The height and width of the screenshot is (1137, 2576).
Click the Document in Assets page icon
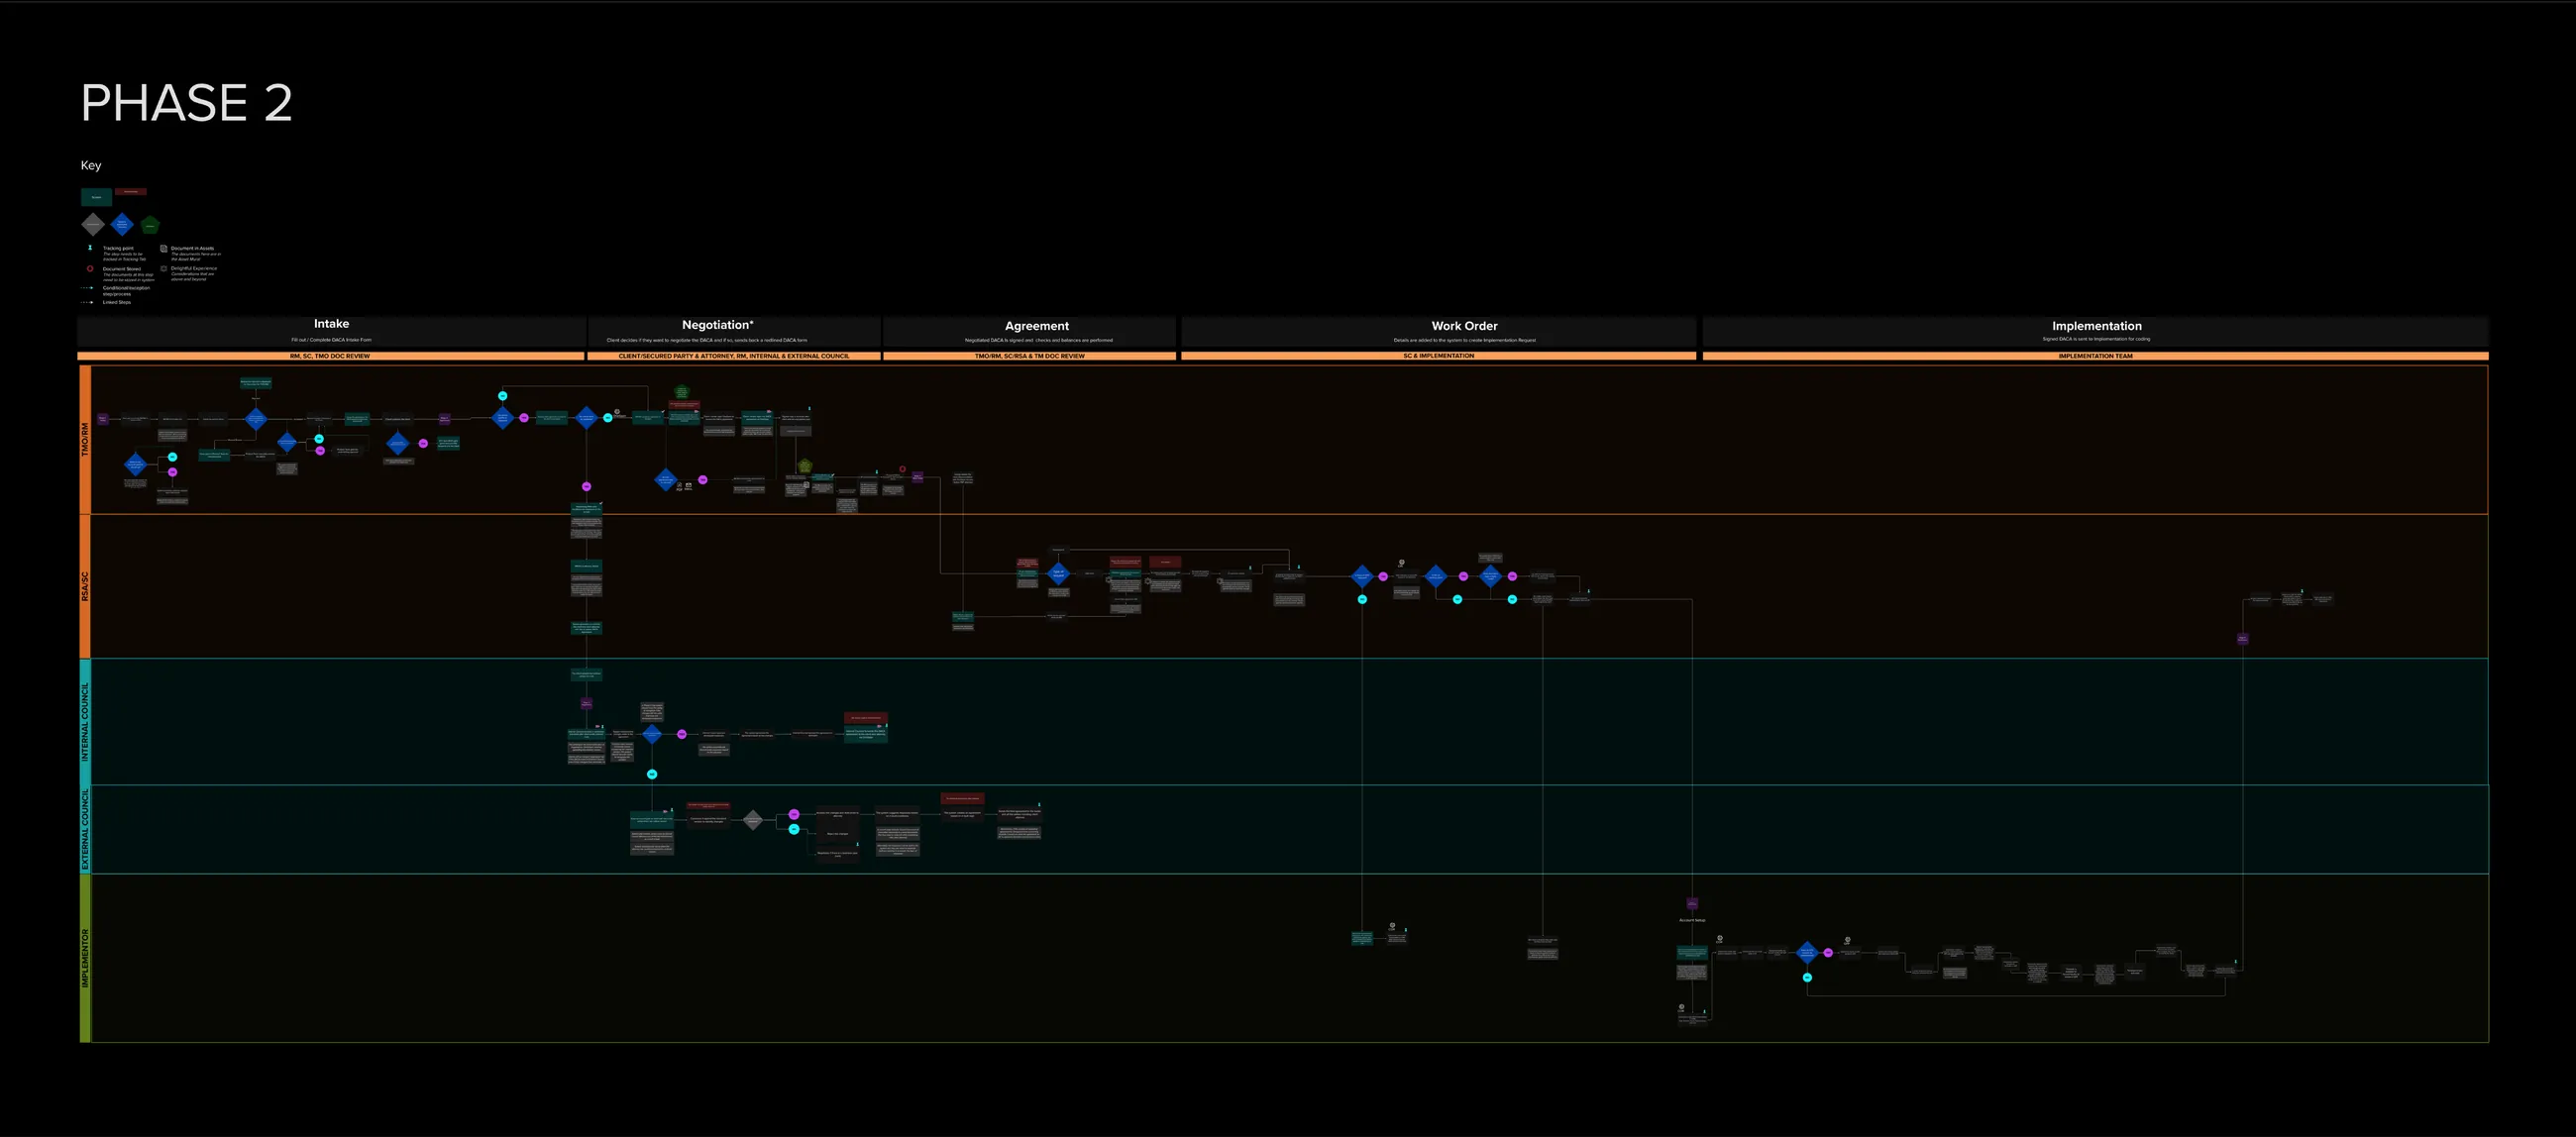[164, 249]
